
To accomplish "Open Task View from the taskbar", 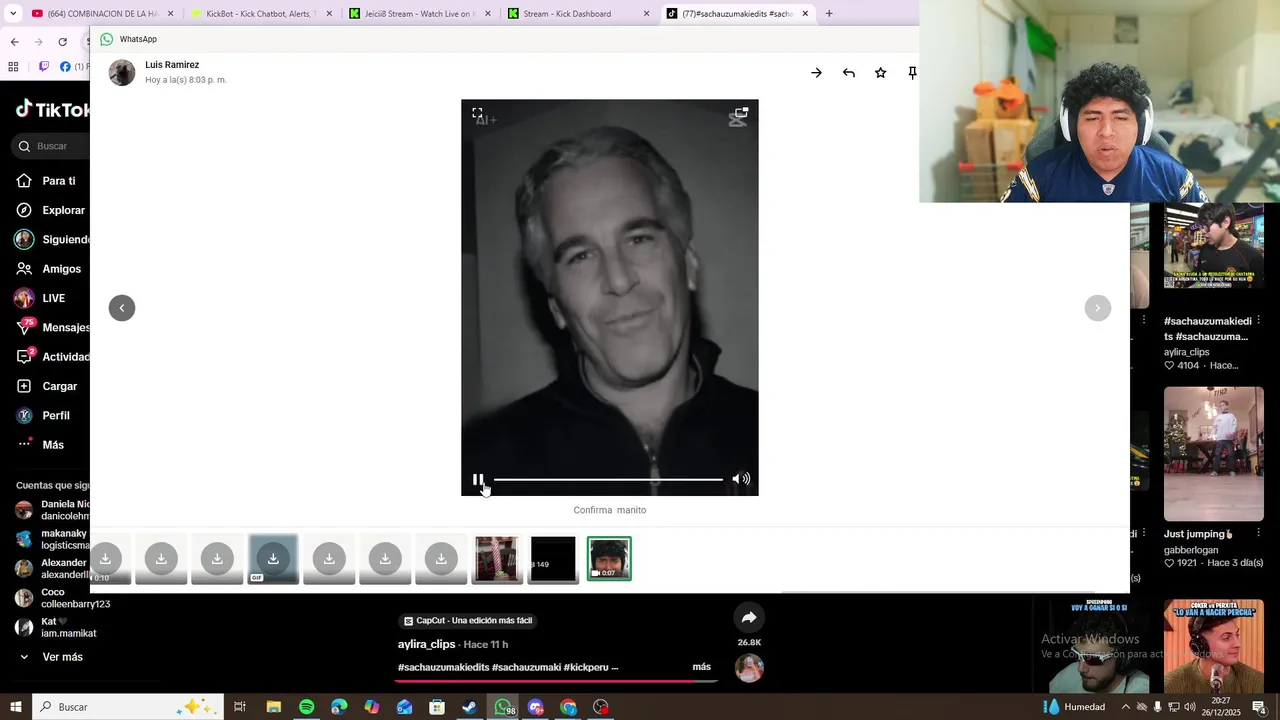I will (240, 707).
